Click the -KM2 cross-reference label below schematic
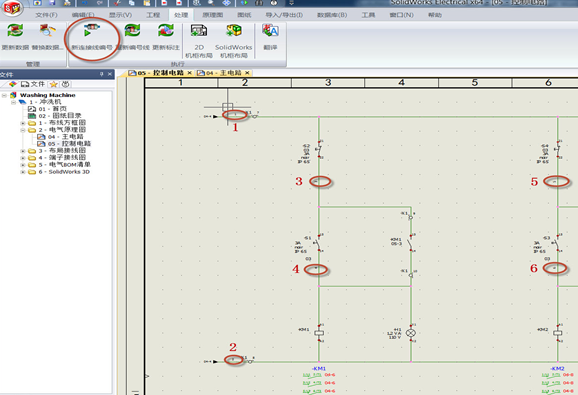 click(x=557, y=368)
